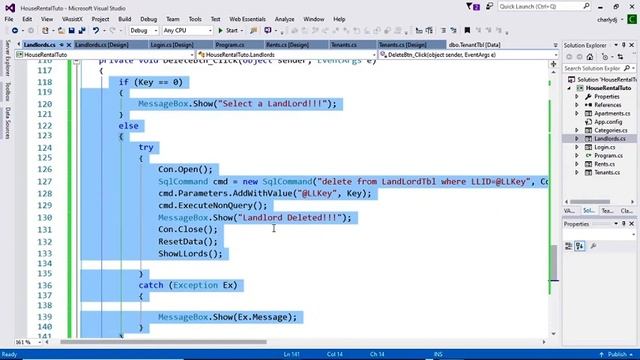Open the charlydj account dropdown

pyautogui.click(x=610, y=19)
